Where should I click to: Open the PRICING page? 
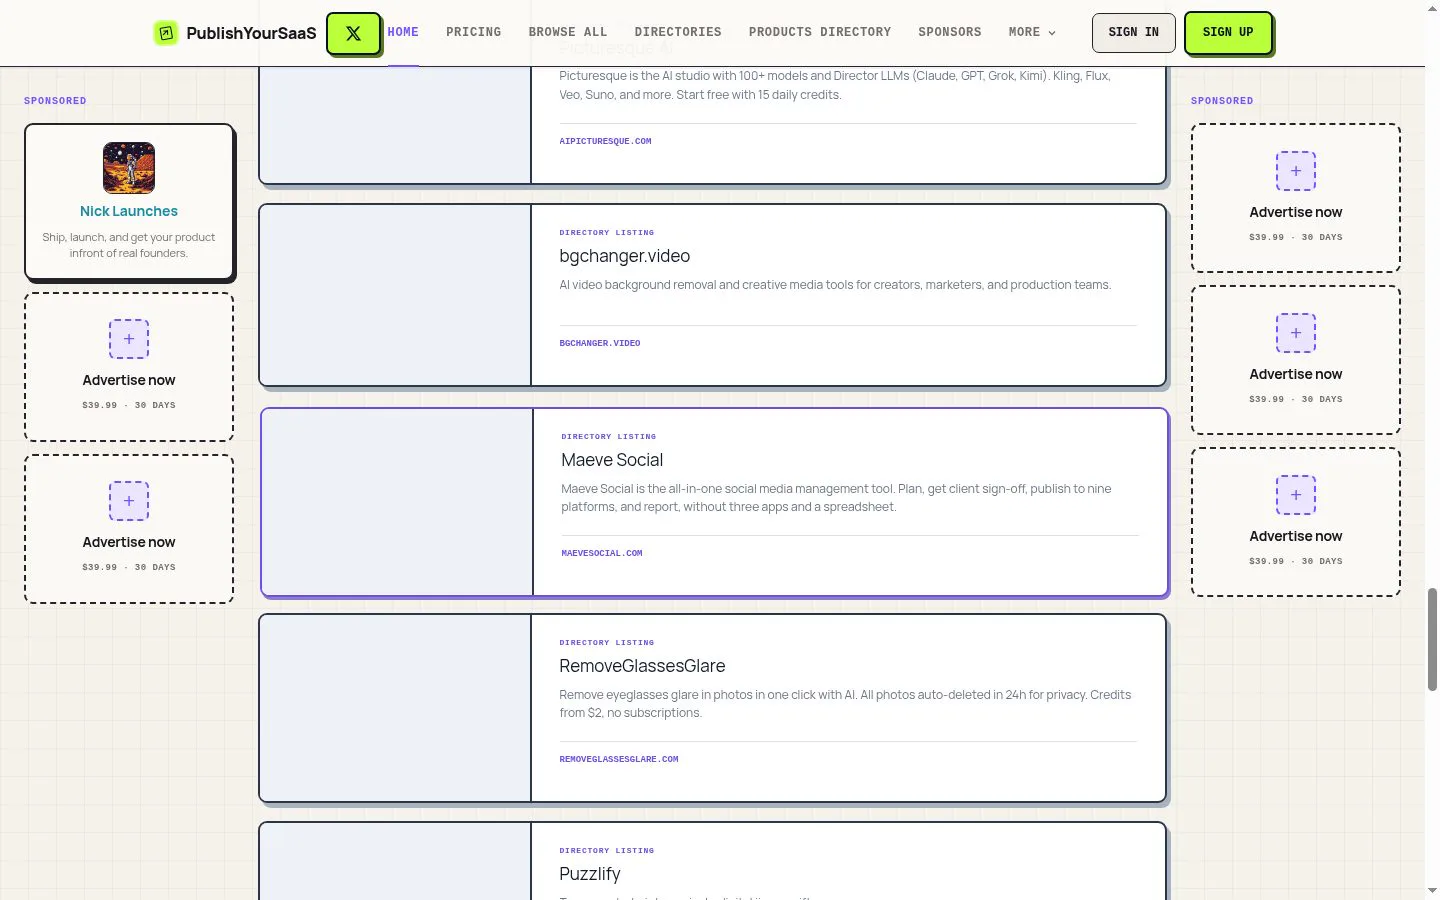pos(474,32)
